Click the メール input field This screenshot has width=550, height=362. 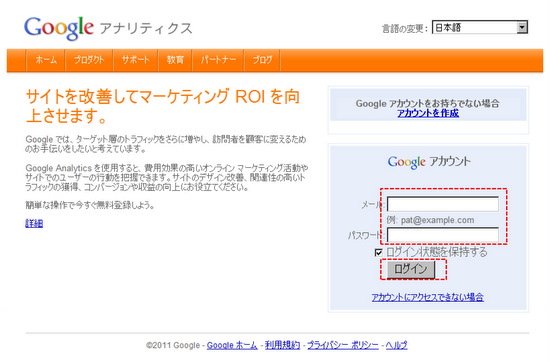click(x=443, y=204)
